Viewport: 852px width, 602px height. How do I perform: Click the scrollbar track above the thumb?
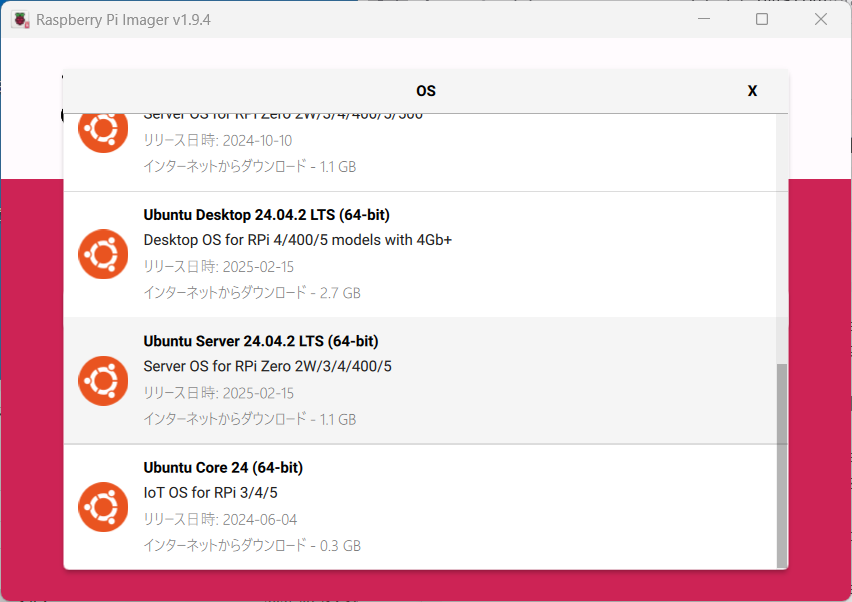tap(781, 239)
